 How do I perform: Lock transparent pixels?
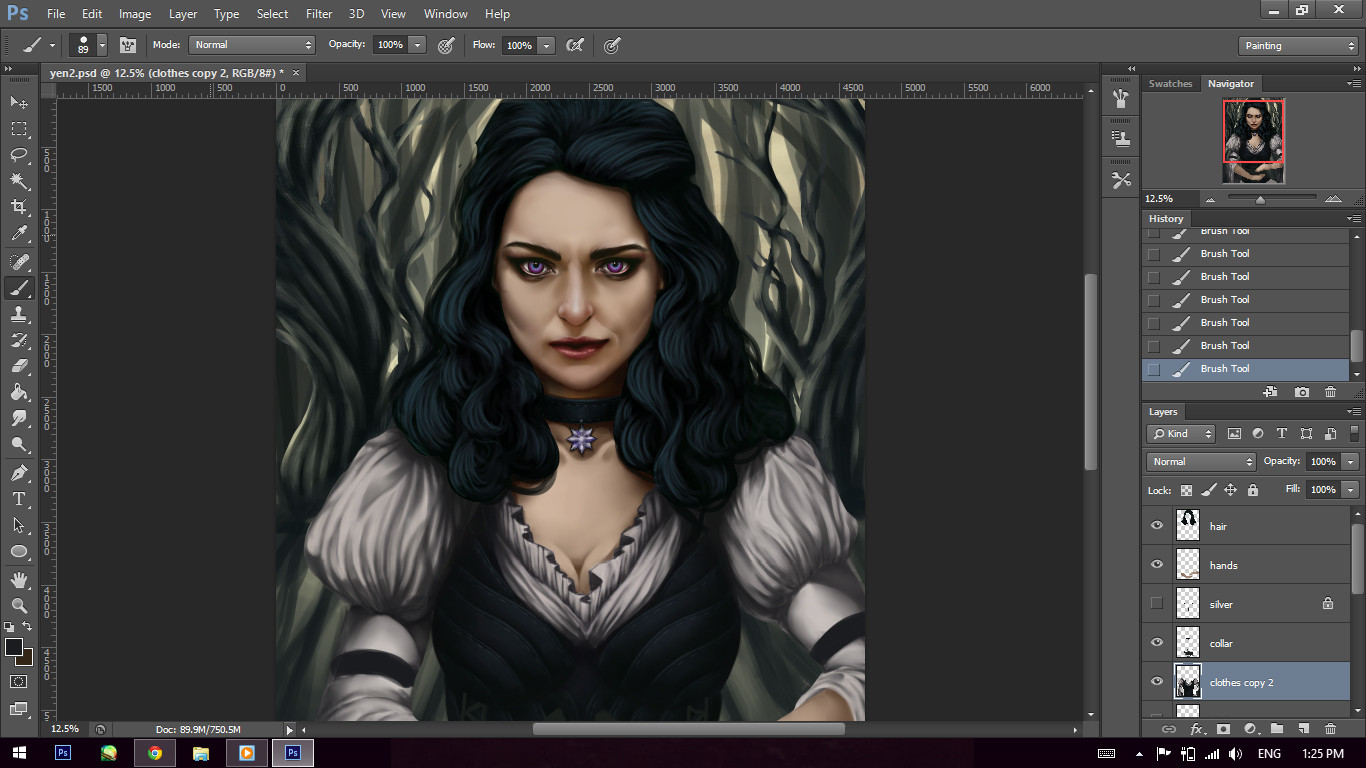pyautogui.click(x=1186, y=491)
